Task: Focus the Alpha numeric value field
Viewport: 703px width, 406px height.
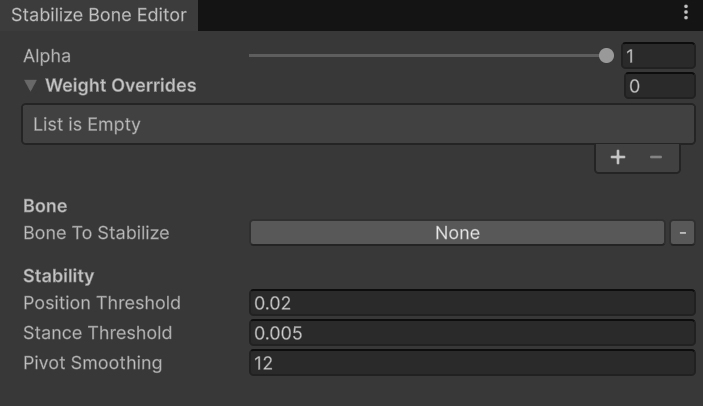Action: [658, 56]
